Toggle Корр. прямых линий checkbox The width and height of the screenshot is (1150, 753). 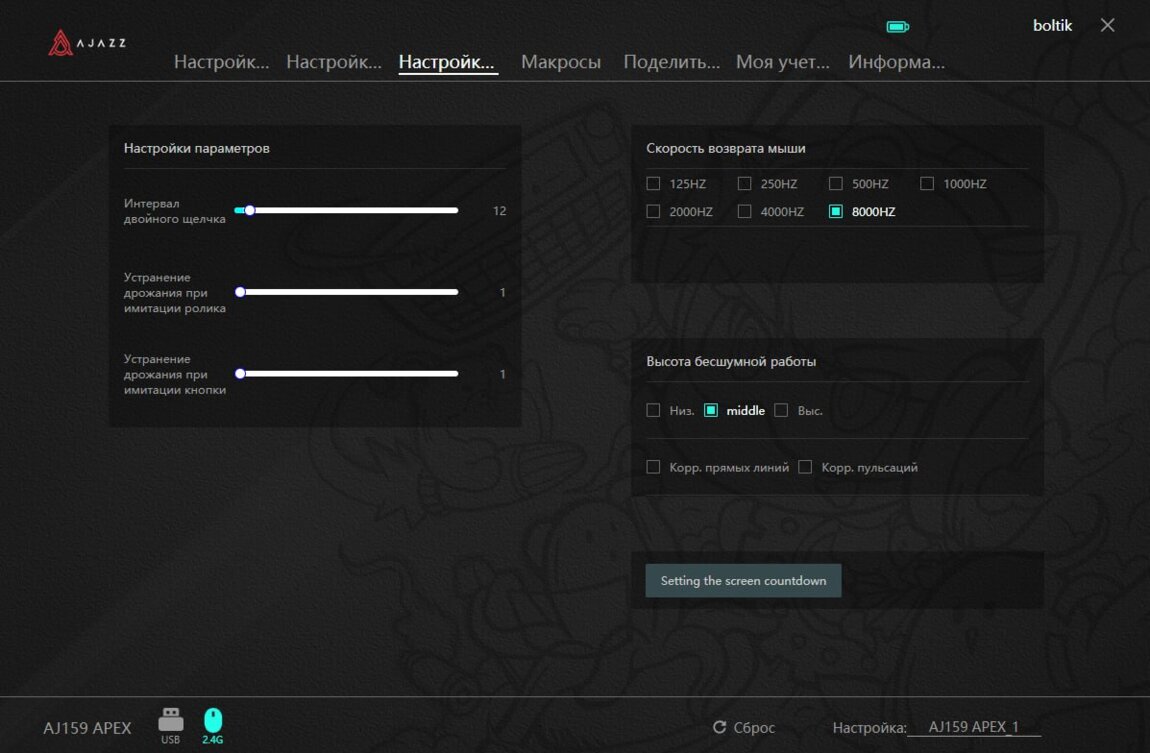coord(653,467)
